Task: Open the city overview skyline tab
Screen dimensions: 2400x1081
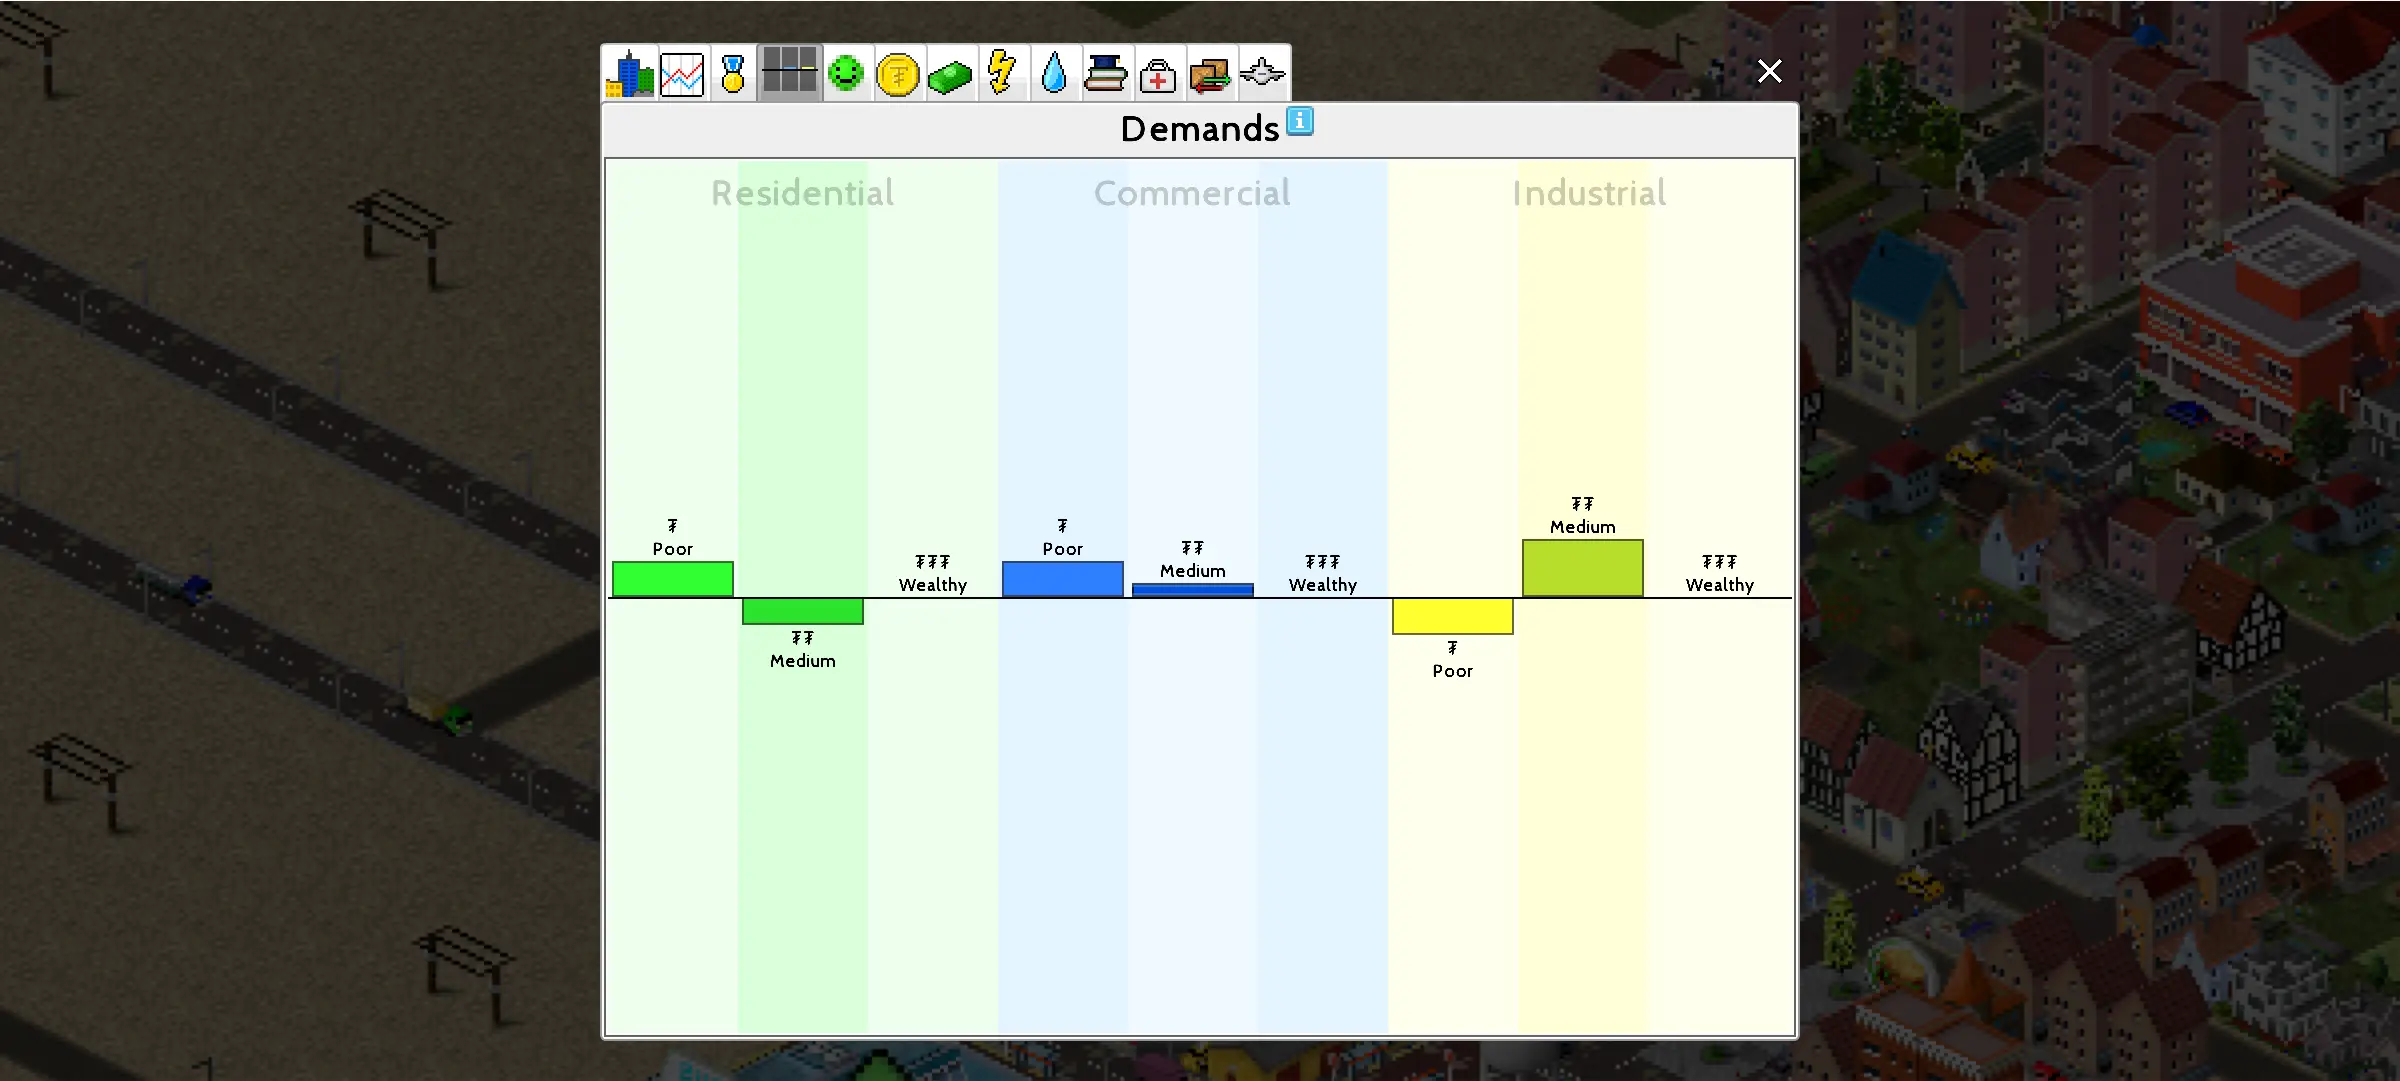Action: 630,74
